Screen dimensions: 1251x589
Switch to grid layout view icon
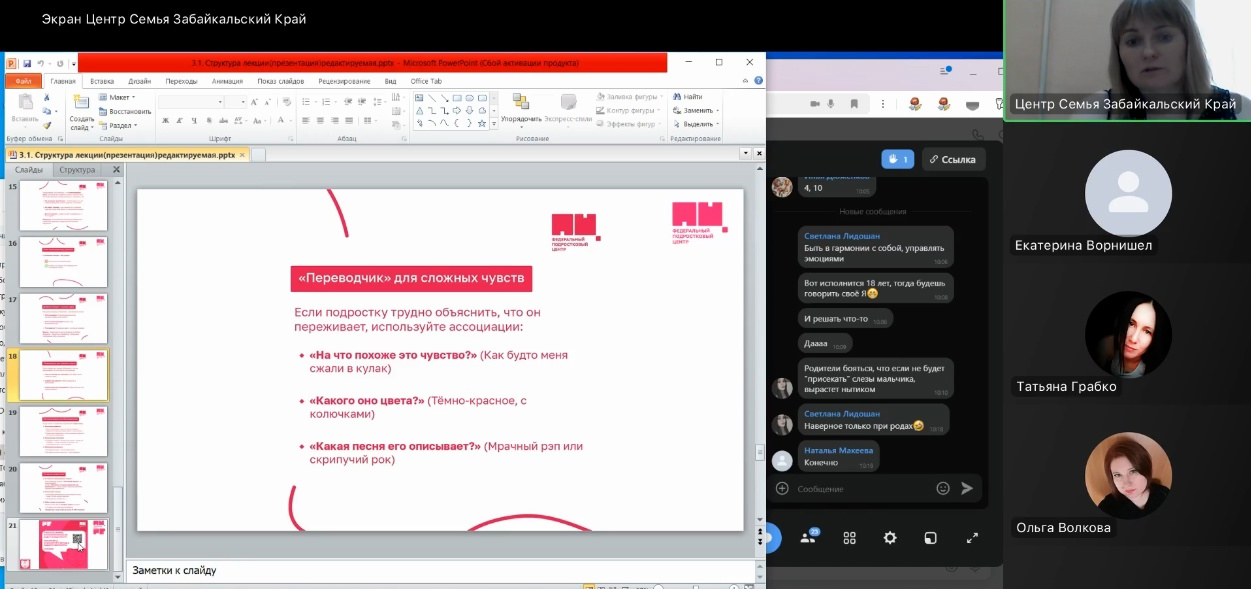pyautogui.click(x=849, y=538)
